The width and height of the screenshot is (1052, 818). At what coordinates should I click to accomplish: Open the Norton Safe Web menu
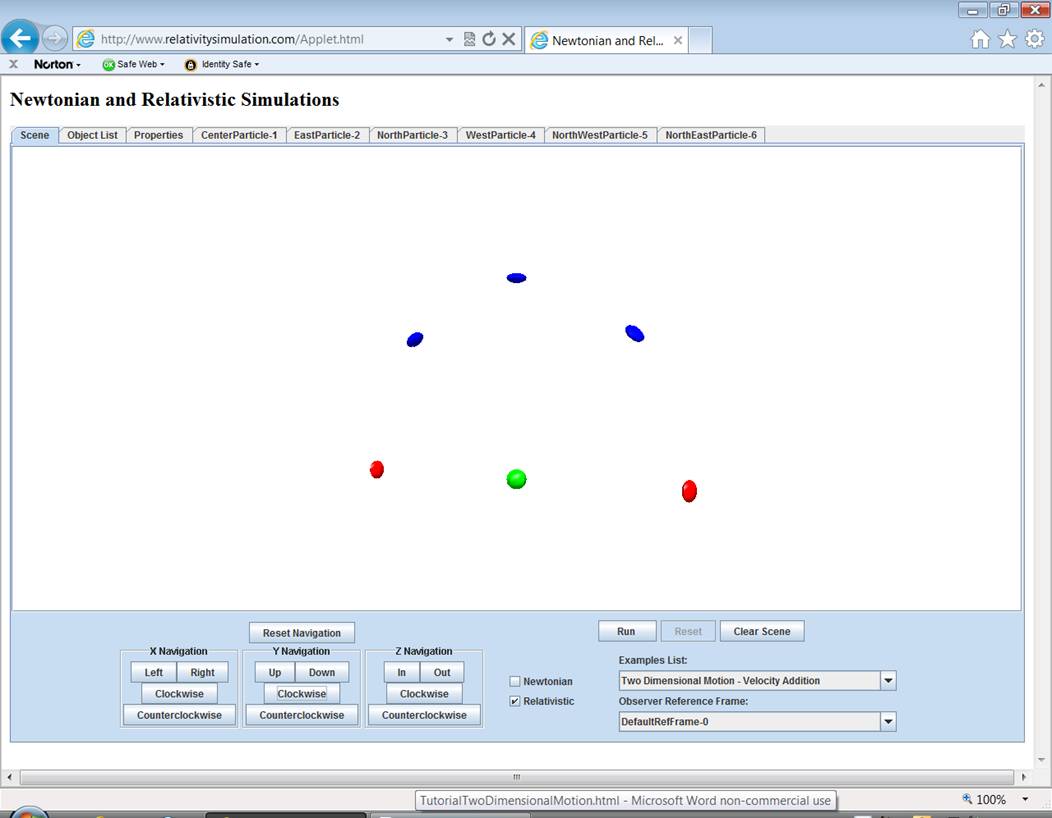click(x=133, y=64)
